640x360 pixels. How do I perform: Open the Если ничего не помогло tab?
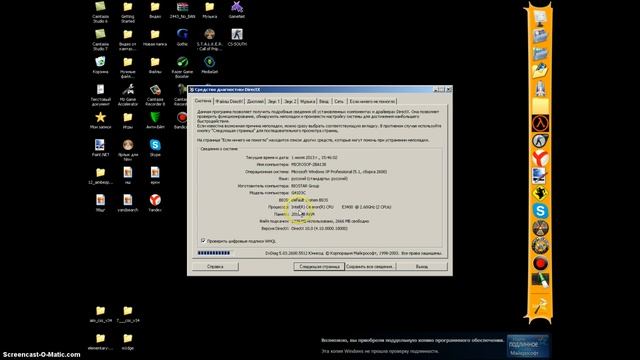click(x=372, y=101)
